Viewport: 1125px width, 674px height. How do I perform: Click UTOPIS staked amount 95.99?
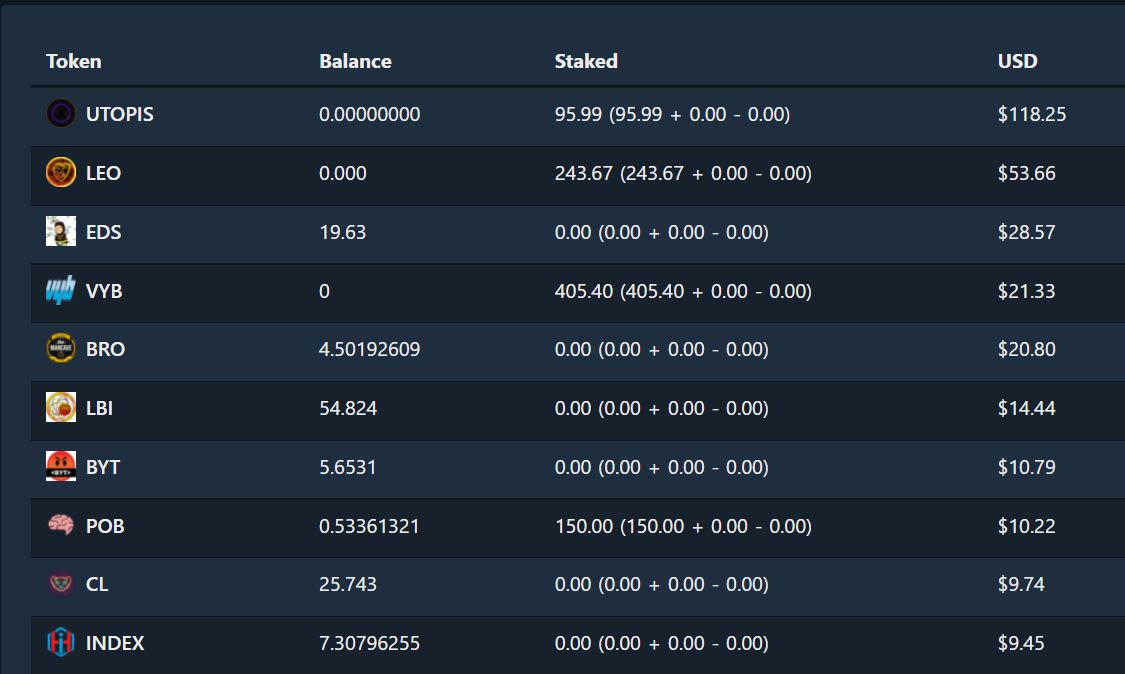tap(578, 114)
